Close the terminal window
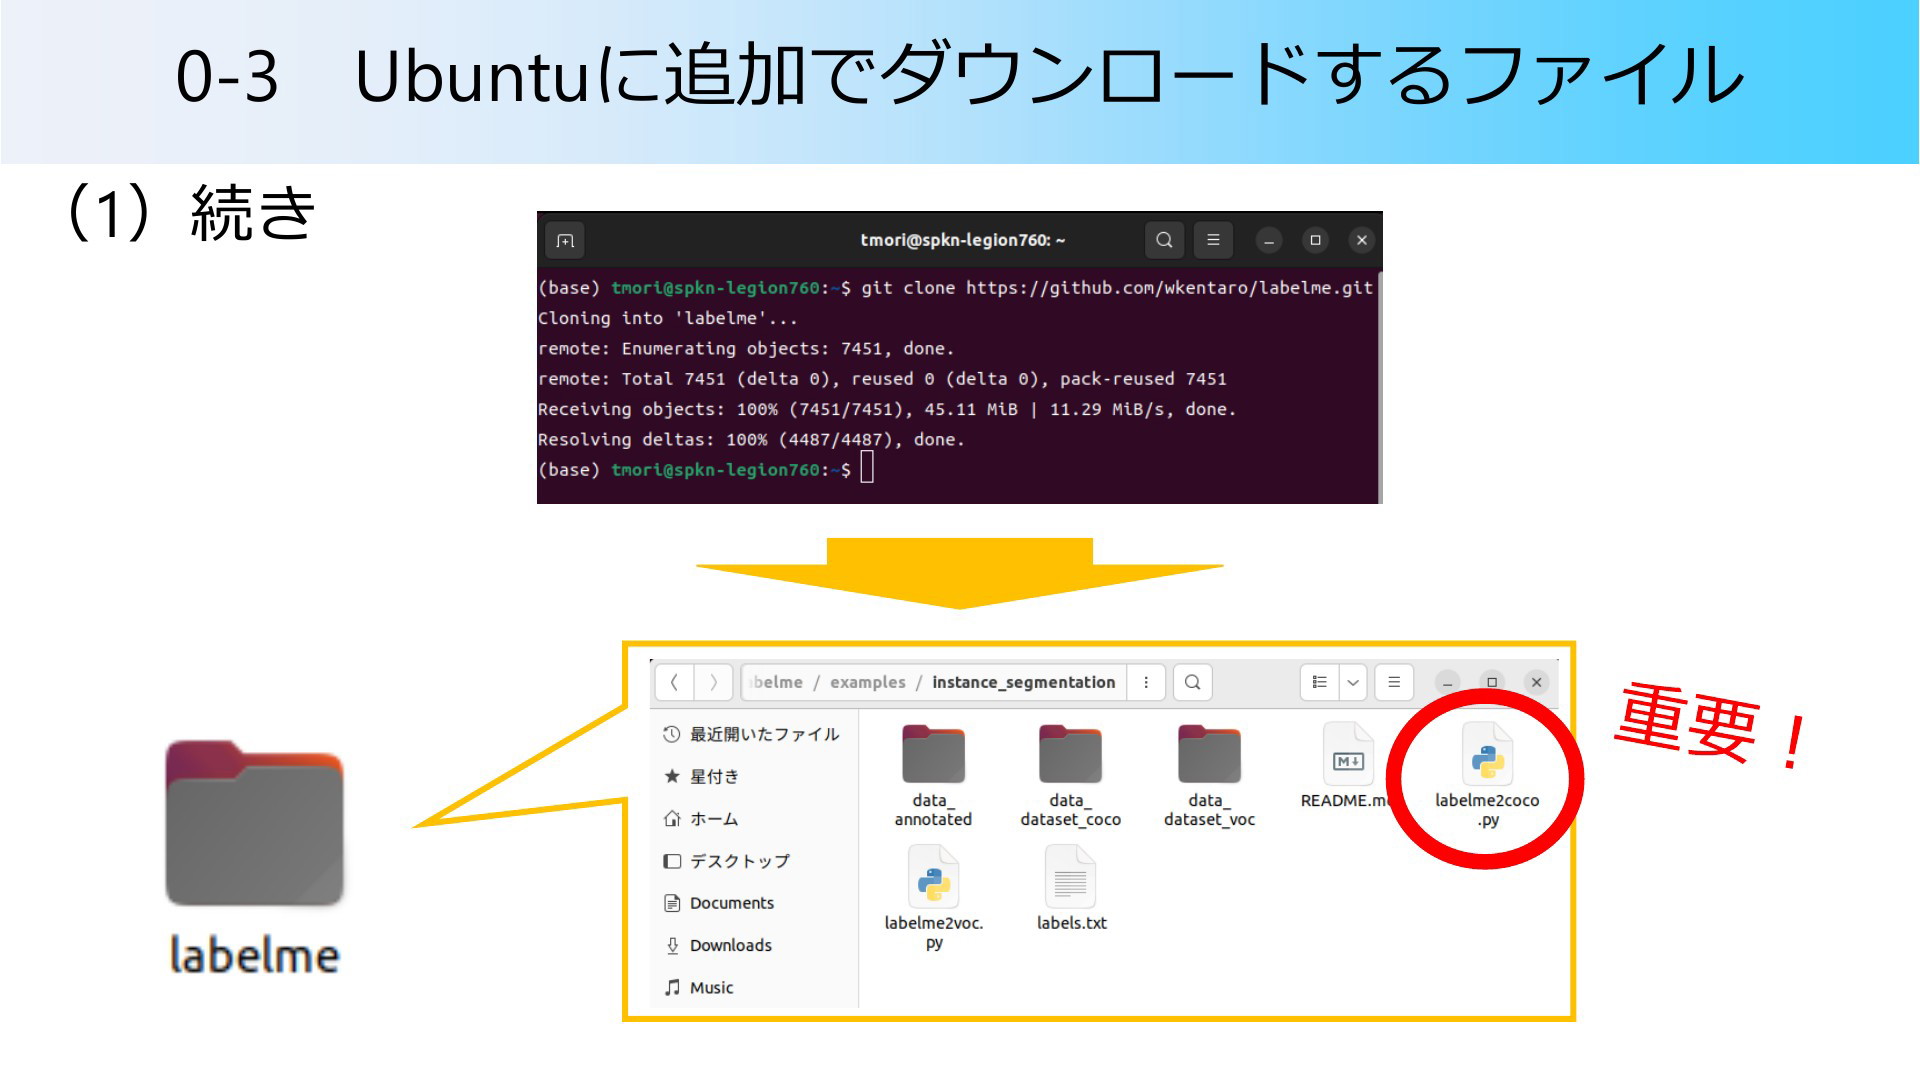 [1361, 240]
